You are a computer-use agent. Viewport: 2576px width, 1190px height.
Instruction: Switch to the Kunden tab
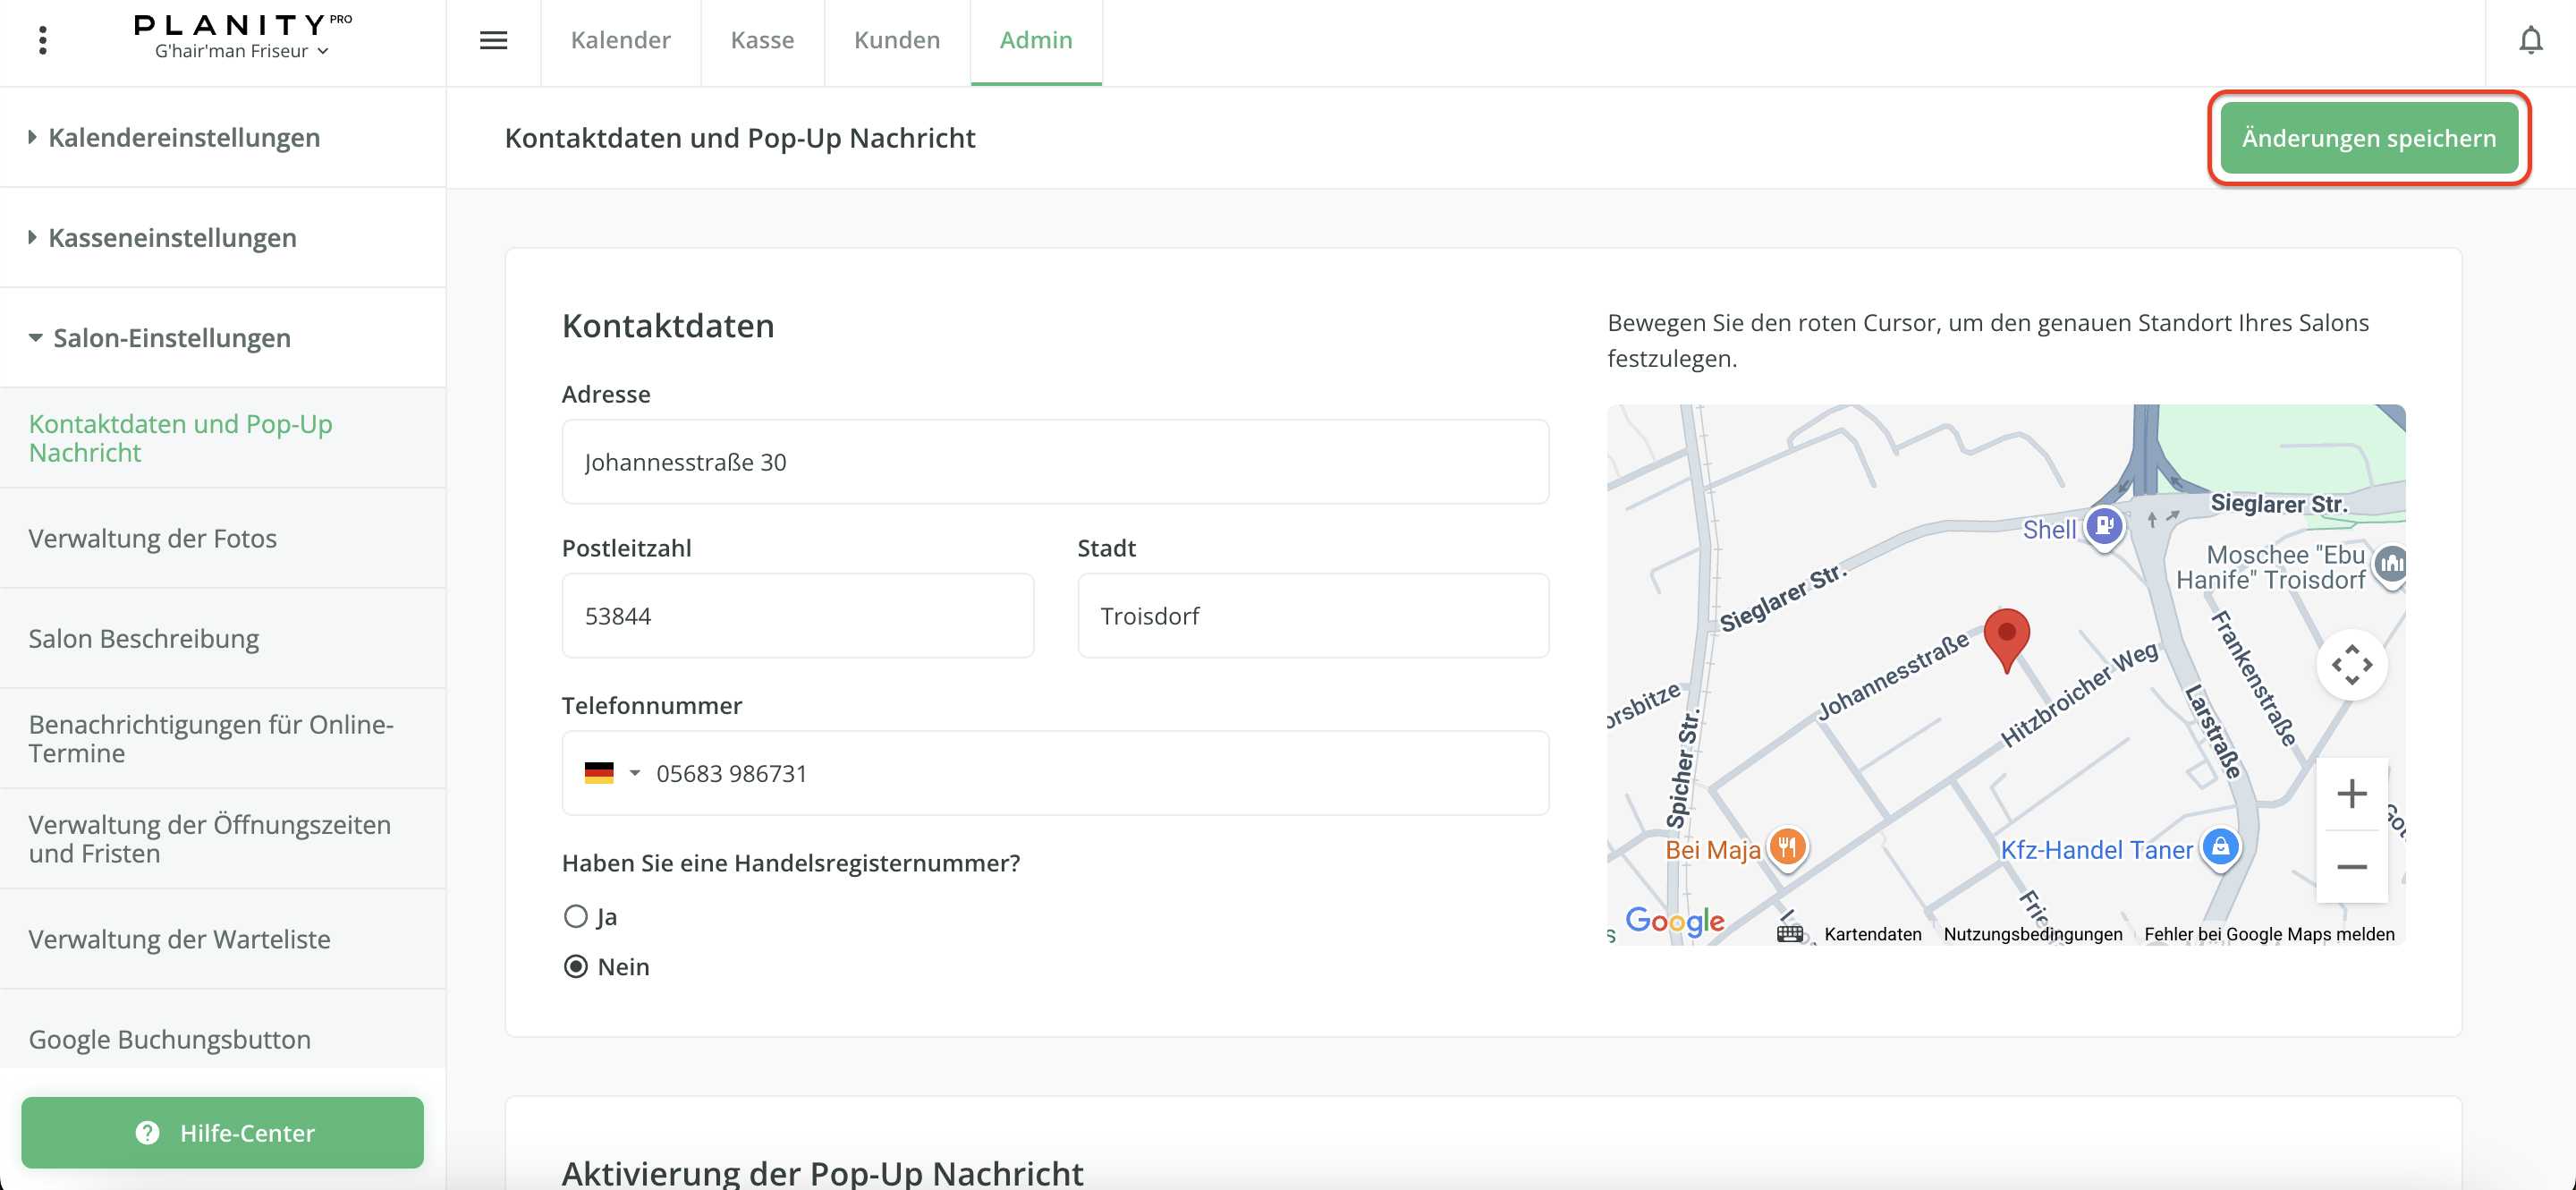[896, 40]
